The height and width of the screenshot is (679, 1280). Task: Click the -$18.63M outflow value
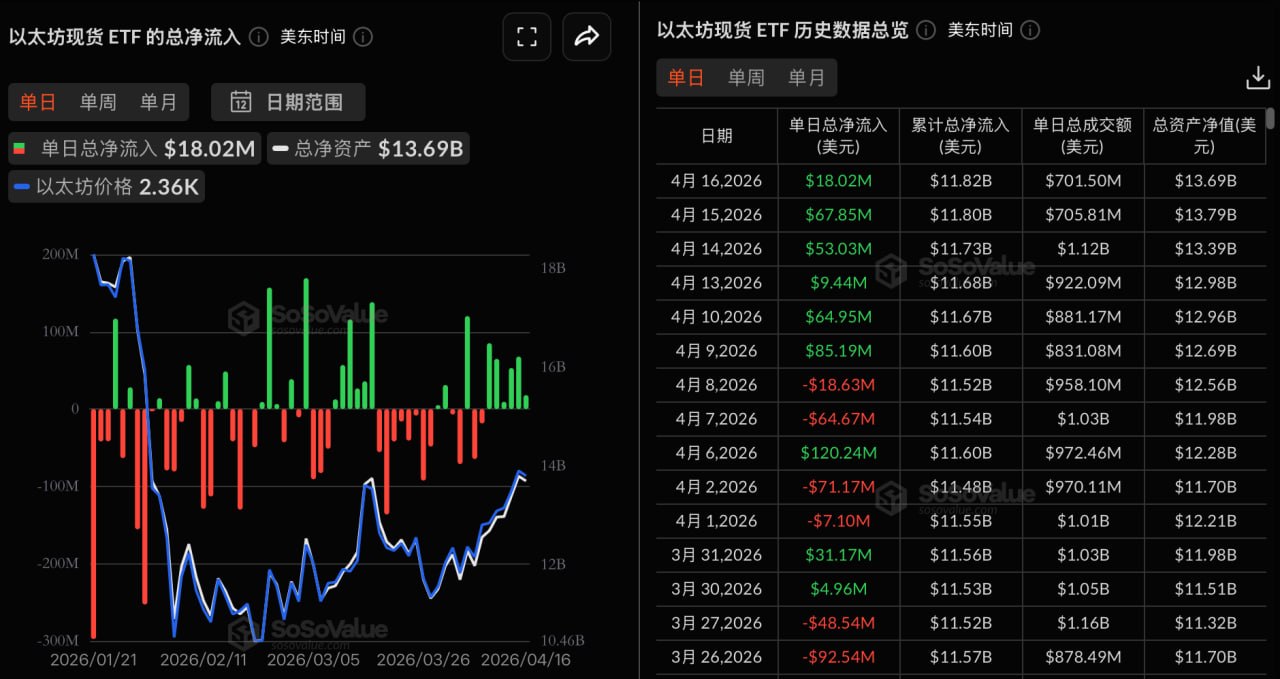pos(838,385)
